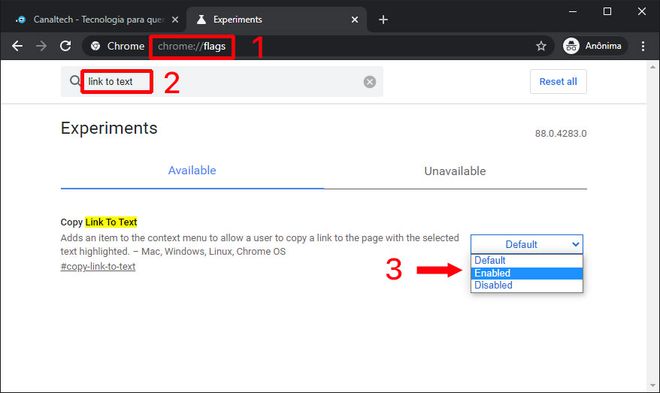
Task: Open the Chrome three-dot menu
Action: tap(643, 46)
